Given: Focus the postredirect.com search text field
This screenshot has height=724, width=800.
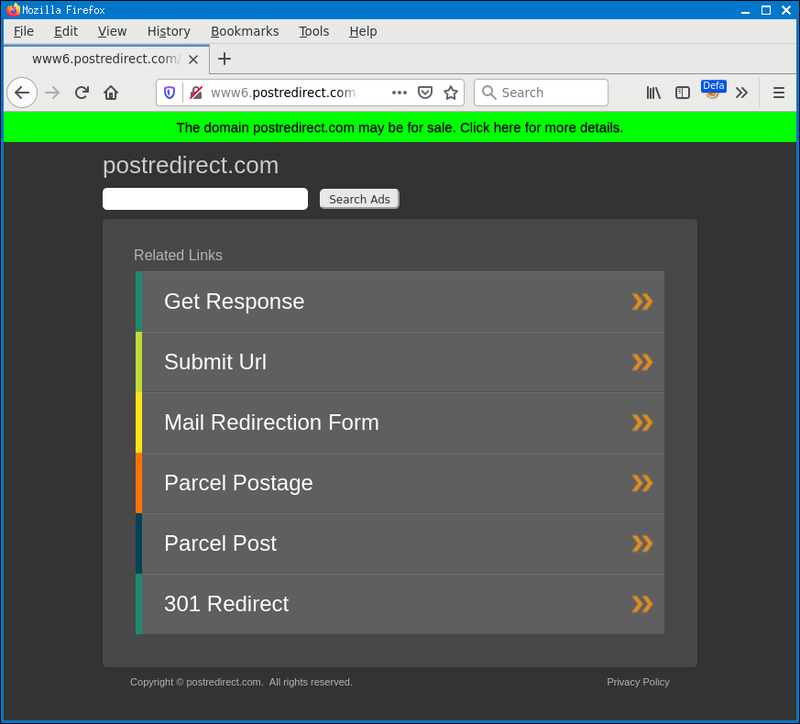Looking at the screenshot, I should 205,199.
